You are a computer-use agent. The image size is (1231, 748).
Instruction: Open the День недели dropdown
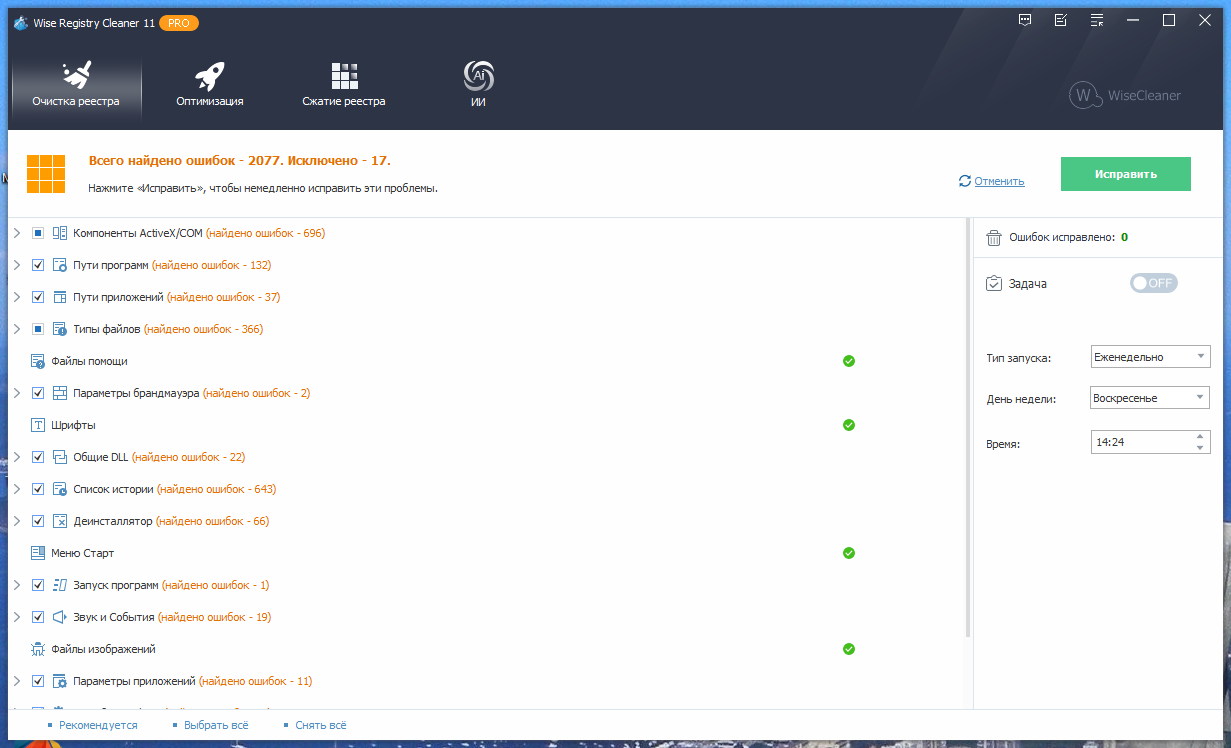click(1151, 398)
